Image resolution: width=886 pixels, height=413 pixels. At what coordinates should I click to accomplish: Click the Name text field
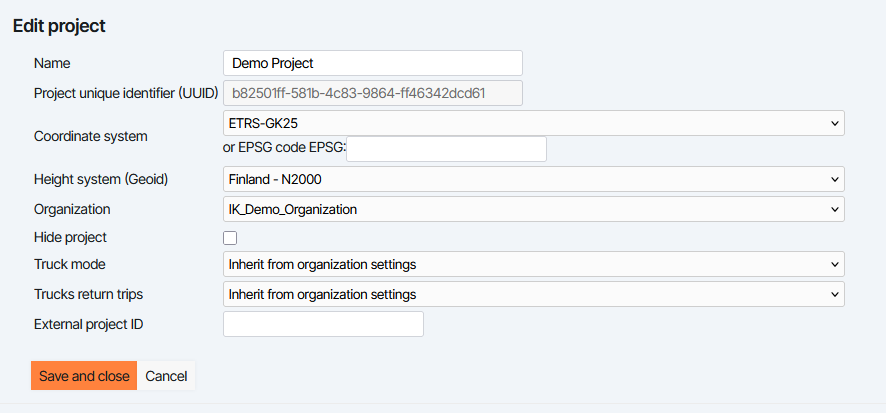click(372, 63)
